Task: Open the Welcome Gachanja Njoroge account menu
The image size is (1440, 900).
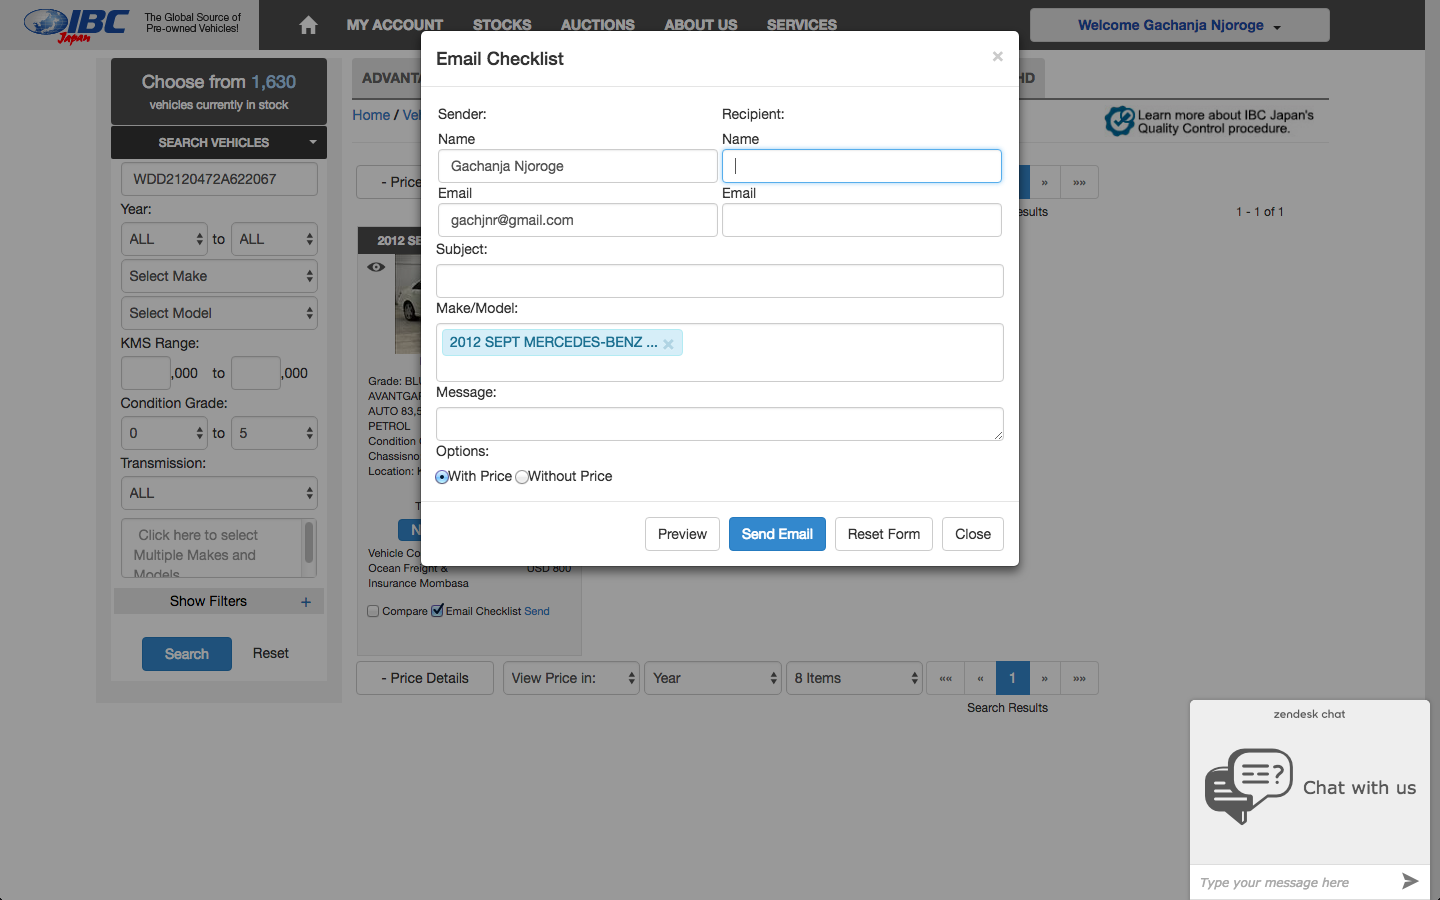Action: tap(1179, 25)
